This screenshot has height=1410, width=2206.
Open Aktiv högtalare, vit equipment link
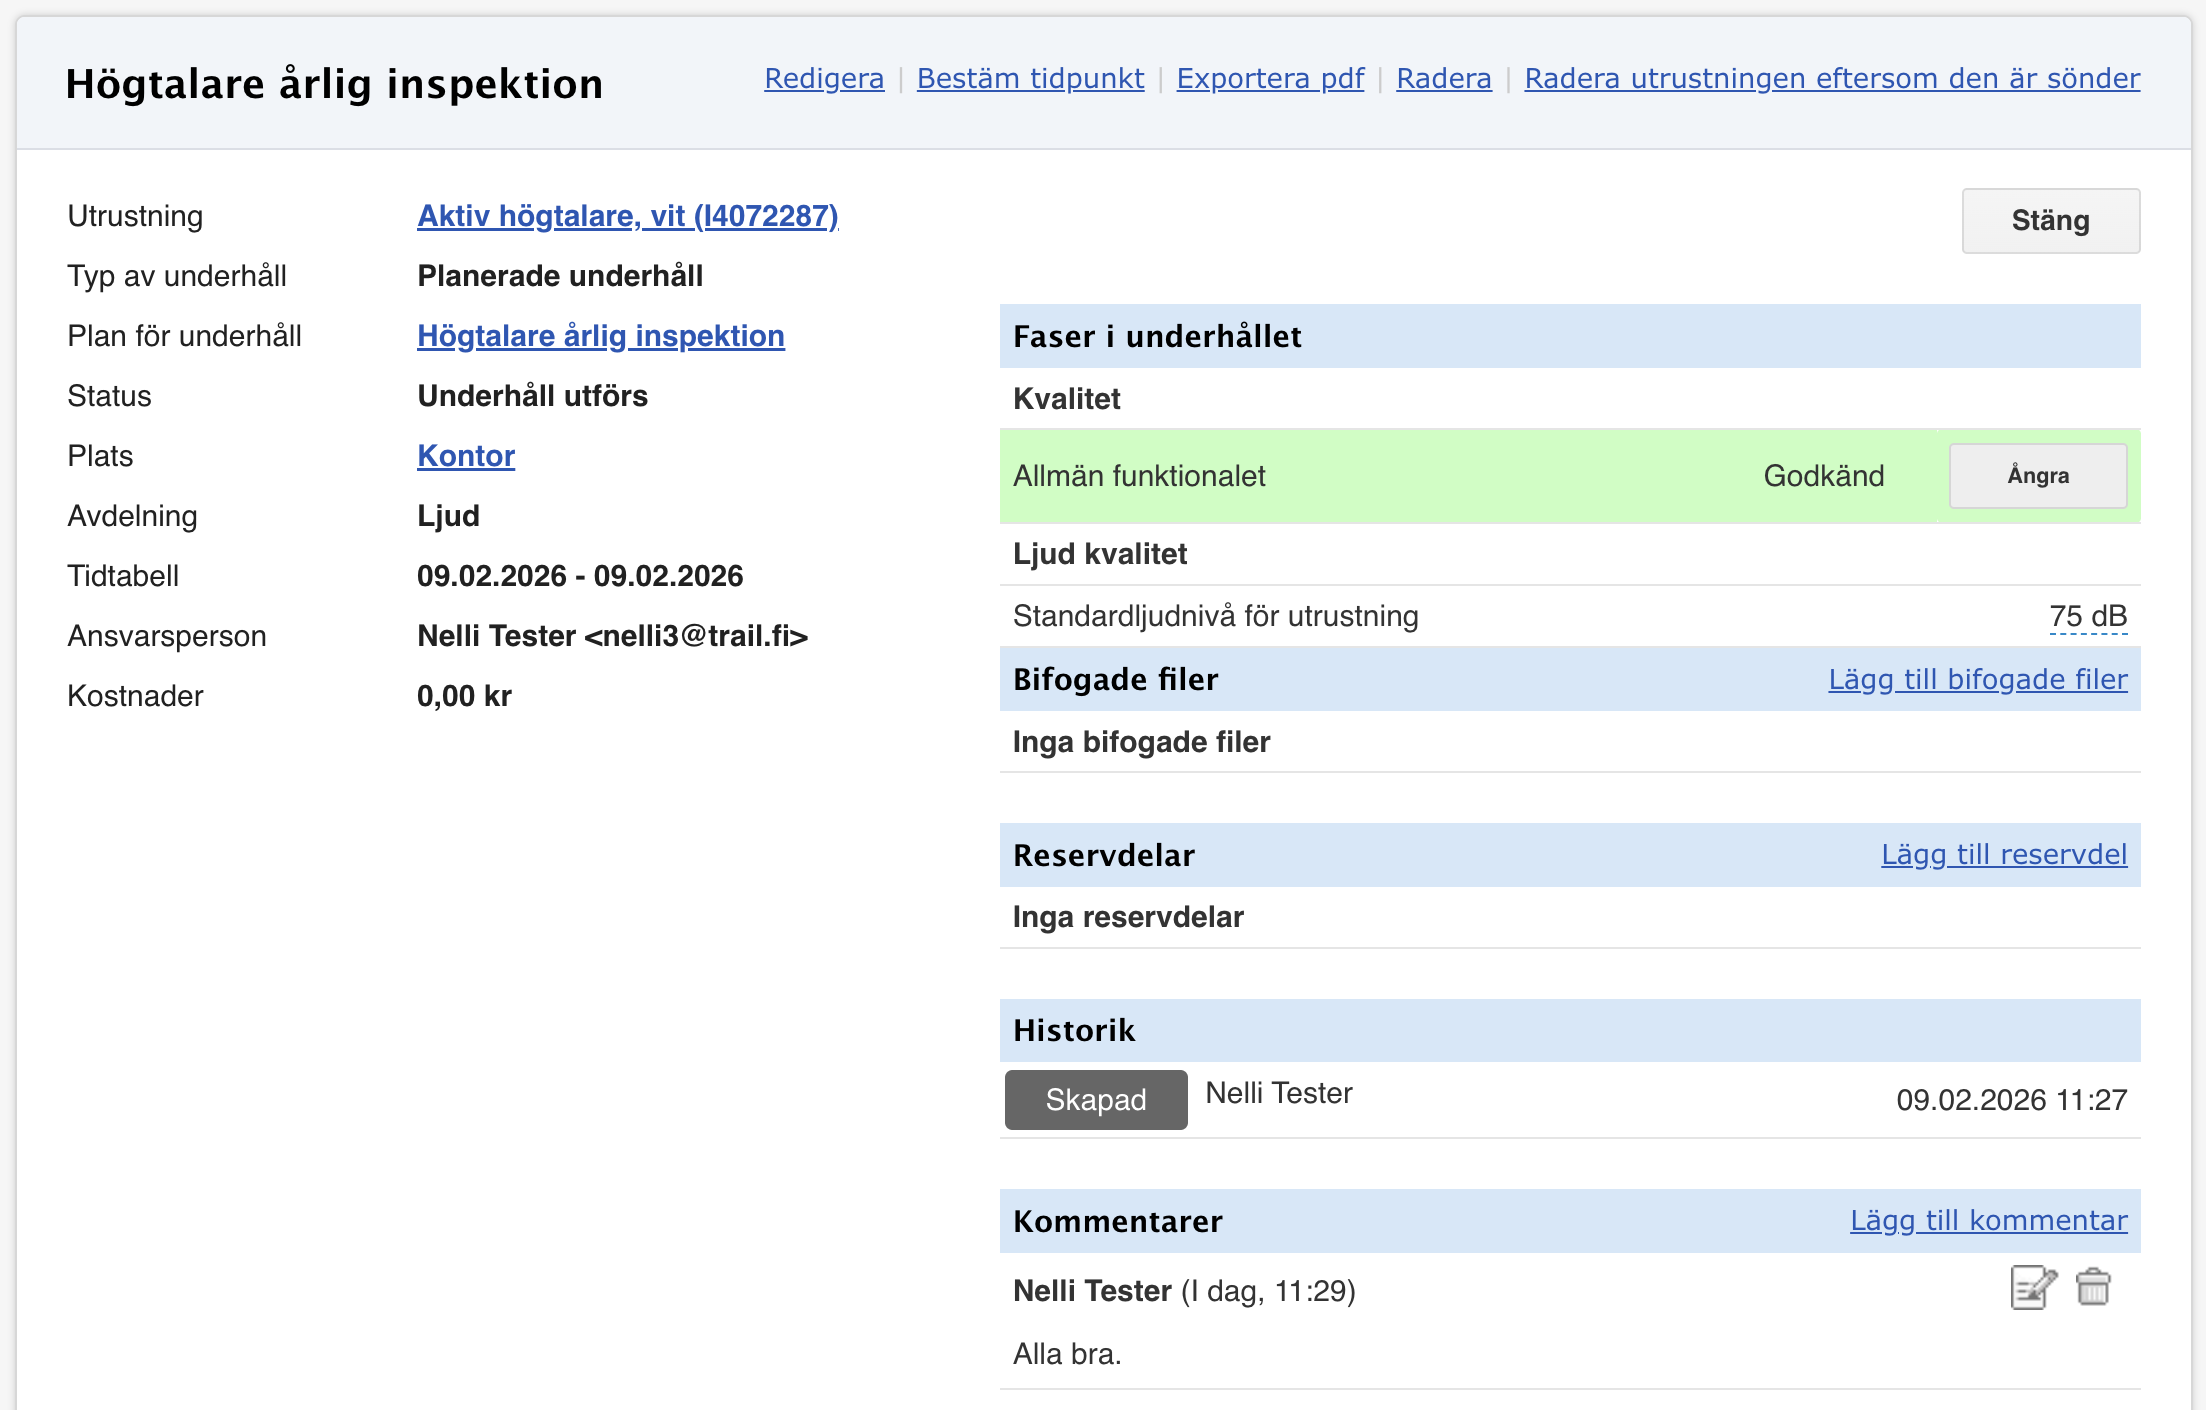(627, 216)
